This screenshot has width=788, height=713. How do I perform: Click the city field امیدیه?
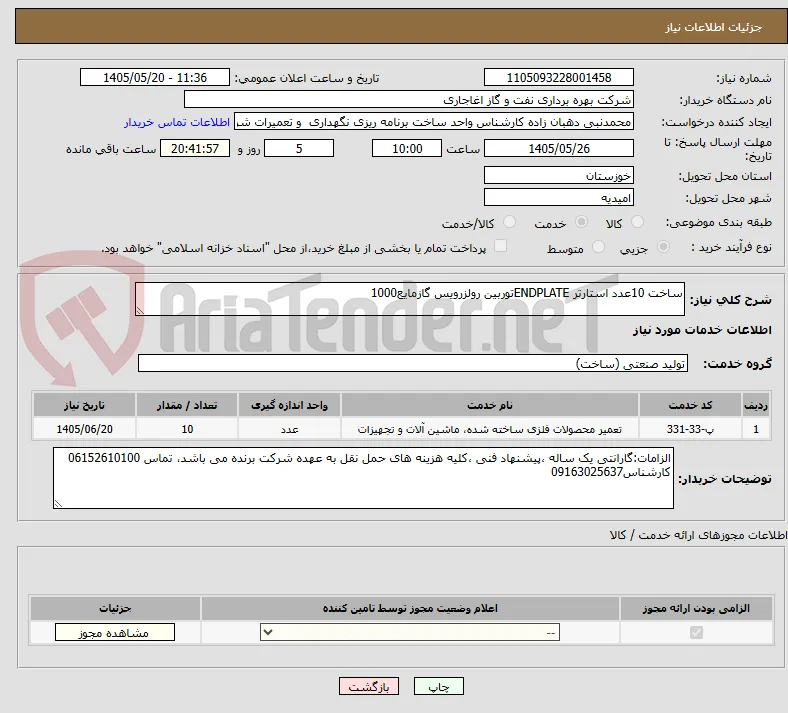point(558,197)
